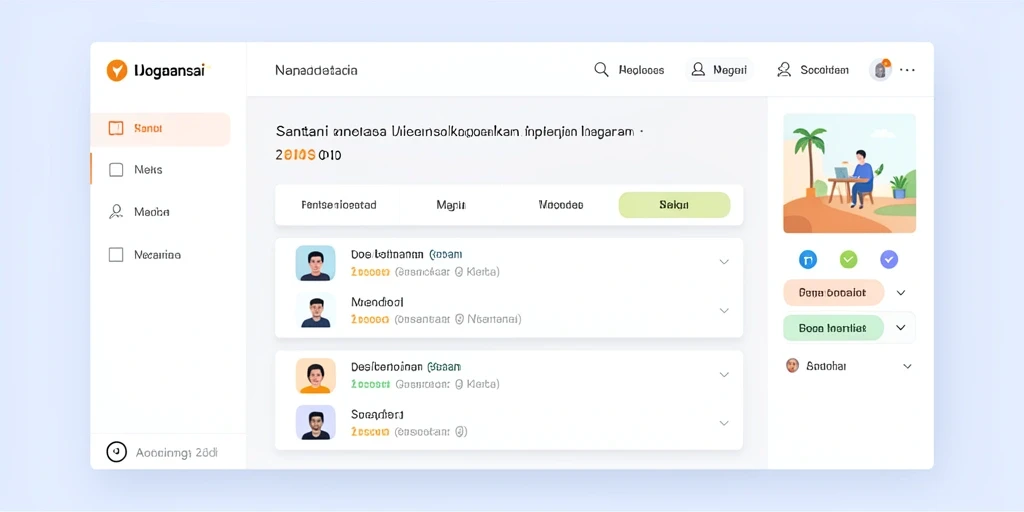Click the search magnifier icon
The image size is (1024, 512).
click(x=601, y=70)
